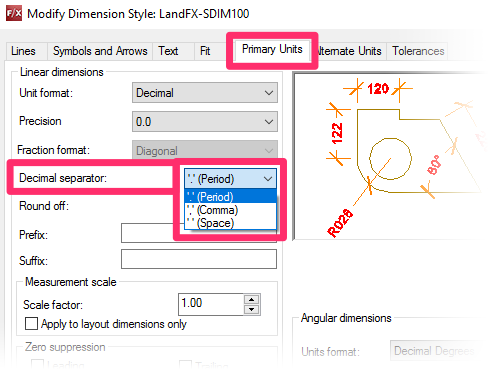Select the Primary Units tab
491x376 pixels.
click(272, 49)
